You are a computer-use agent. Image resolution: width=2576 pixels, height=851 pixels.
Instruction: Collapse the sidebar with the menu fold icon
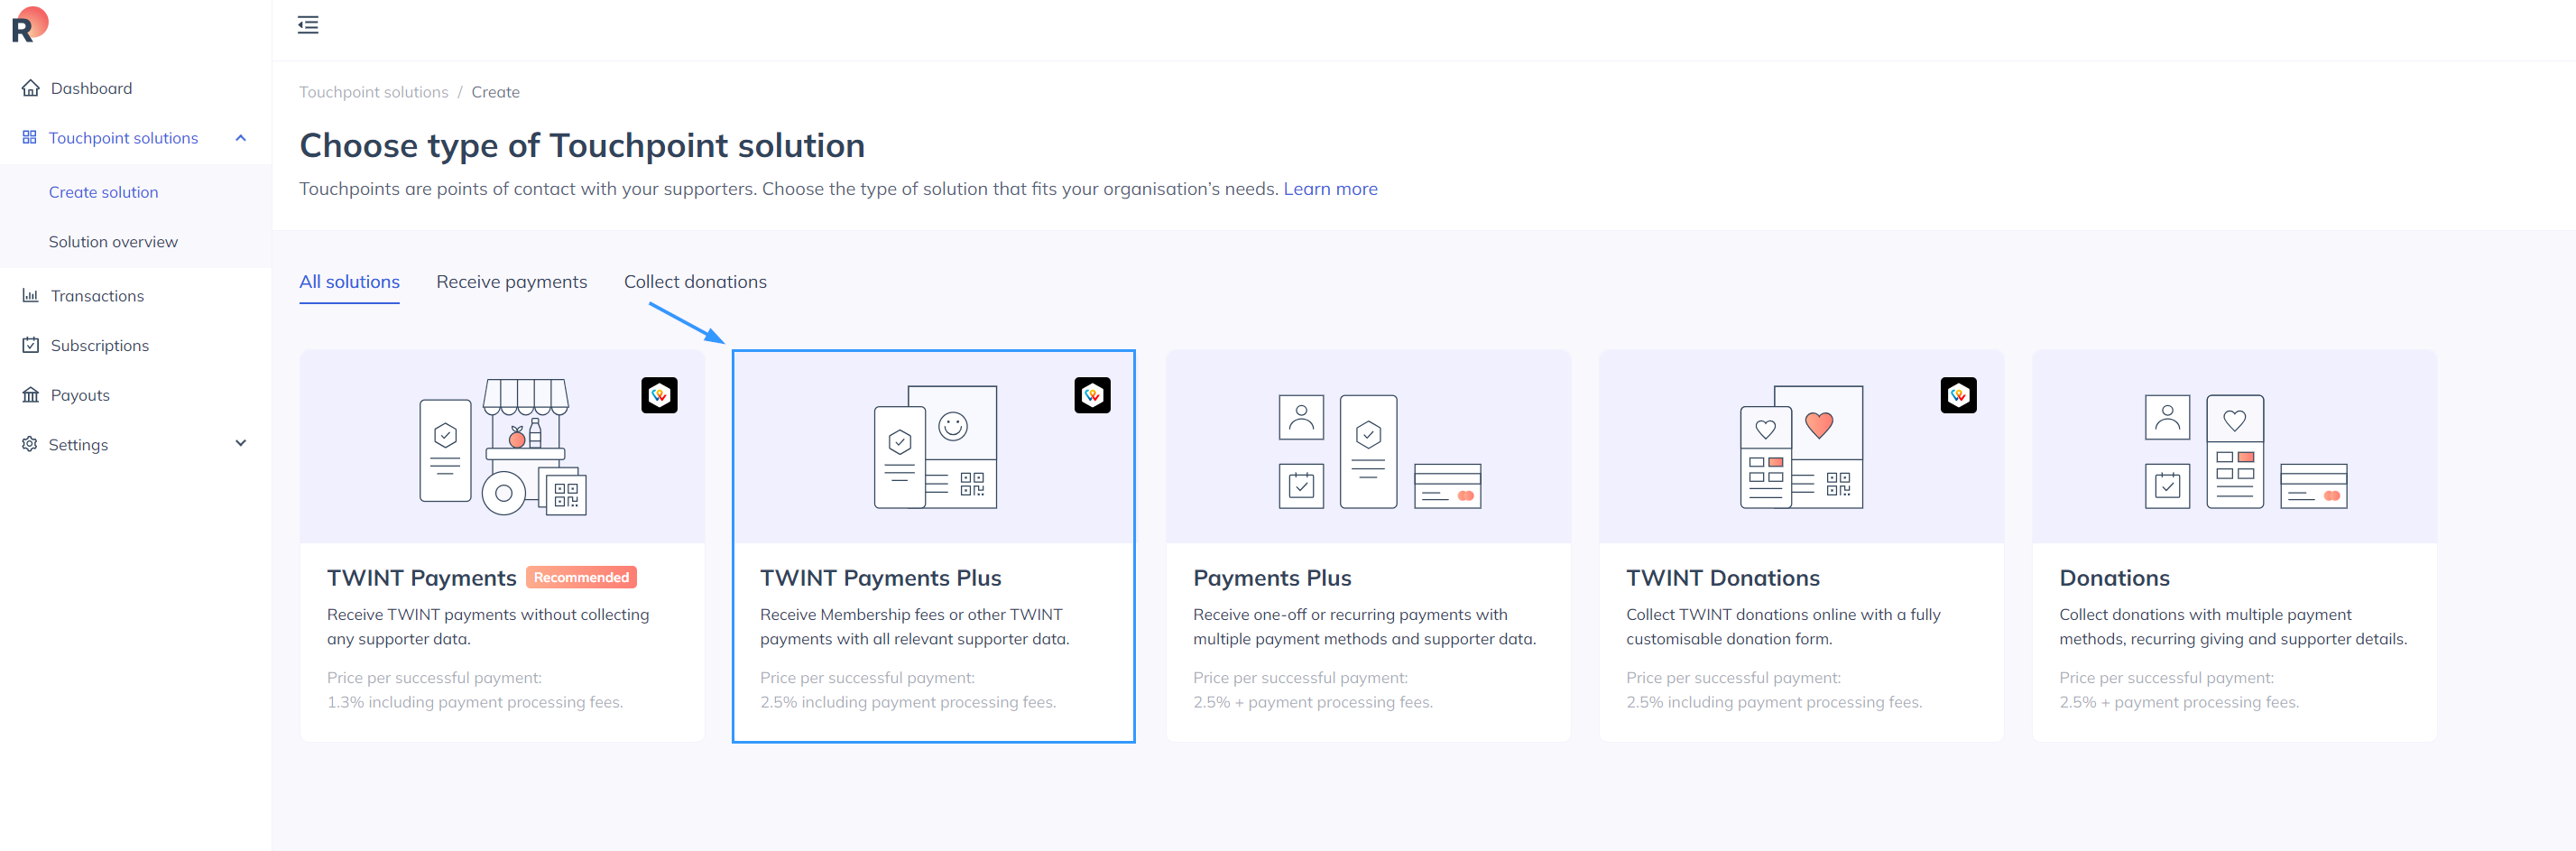coord(308,25)
